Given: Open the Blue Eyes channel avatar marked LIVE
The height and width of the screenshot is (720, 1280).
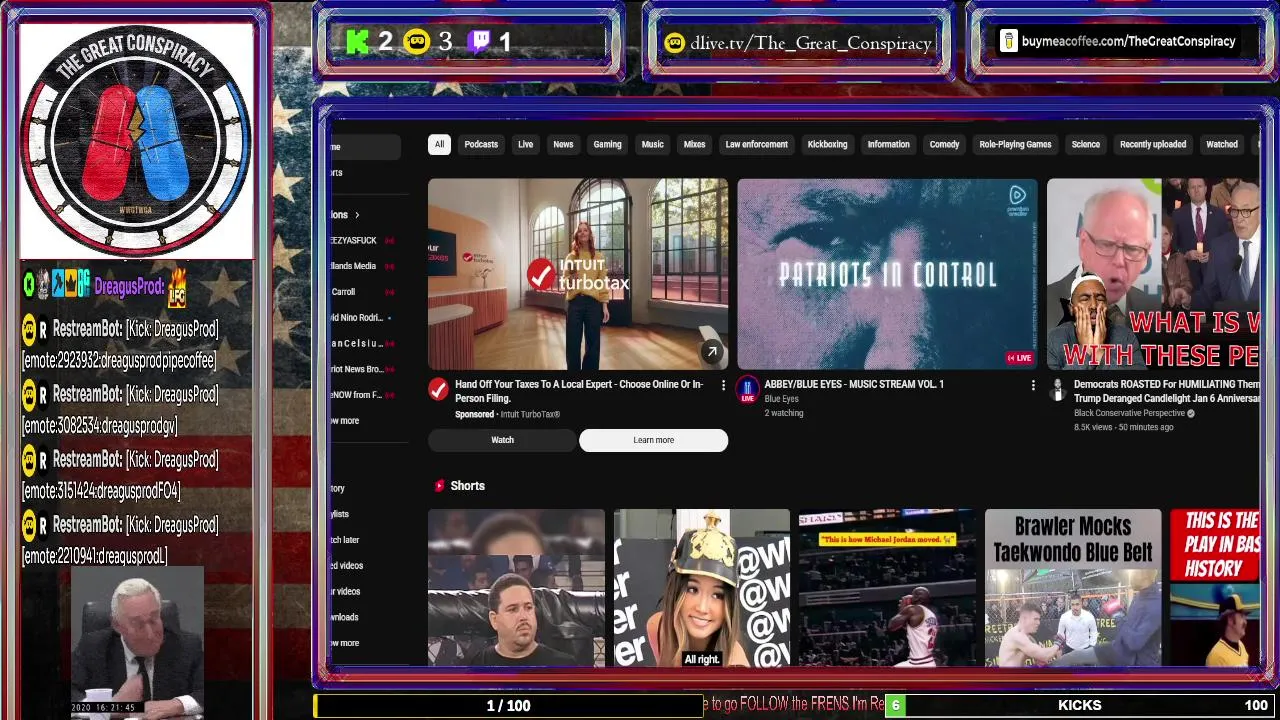Looking at the screenshot, I should 747,390.
